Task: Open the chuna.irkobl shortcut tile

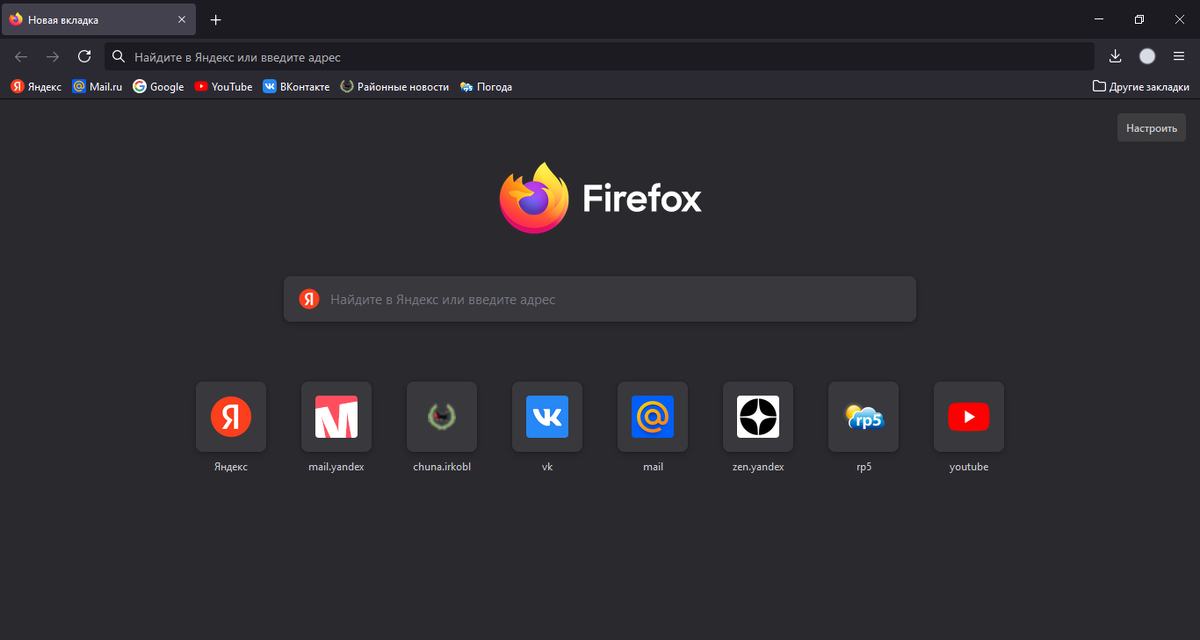Action: pos(441,417)
